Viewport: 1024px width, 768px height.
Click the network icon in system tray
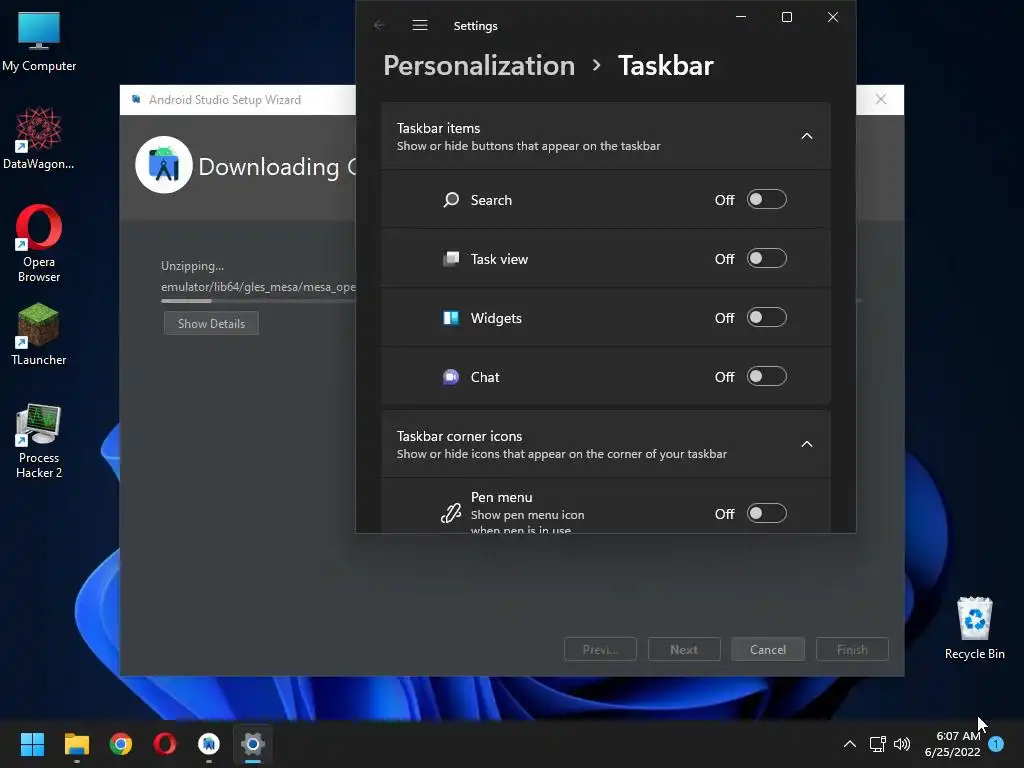[x=877, y=744]
